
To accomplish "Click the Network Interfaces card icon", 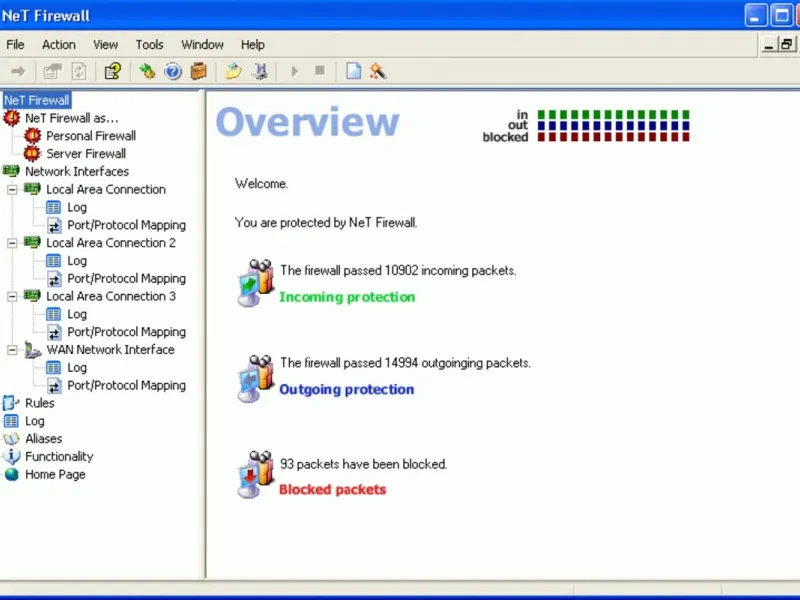I will point(11,171).
